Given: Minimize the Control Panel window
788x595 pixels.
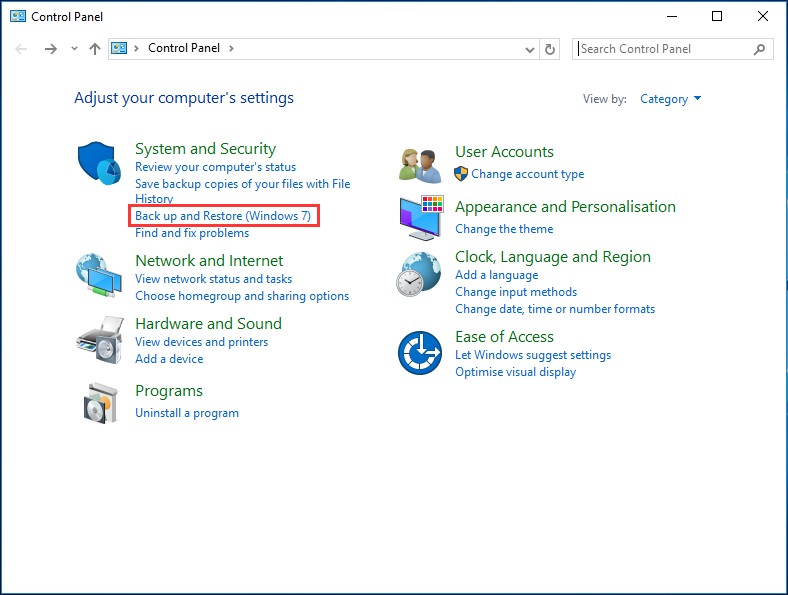Looking at the screenshot, I should click(x=671, y=17).
